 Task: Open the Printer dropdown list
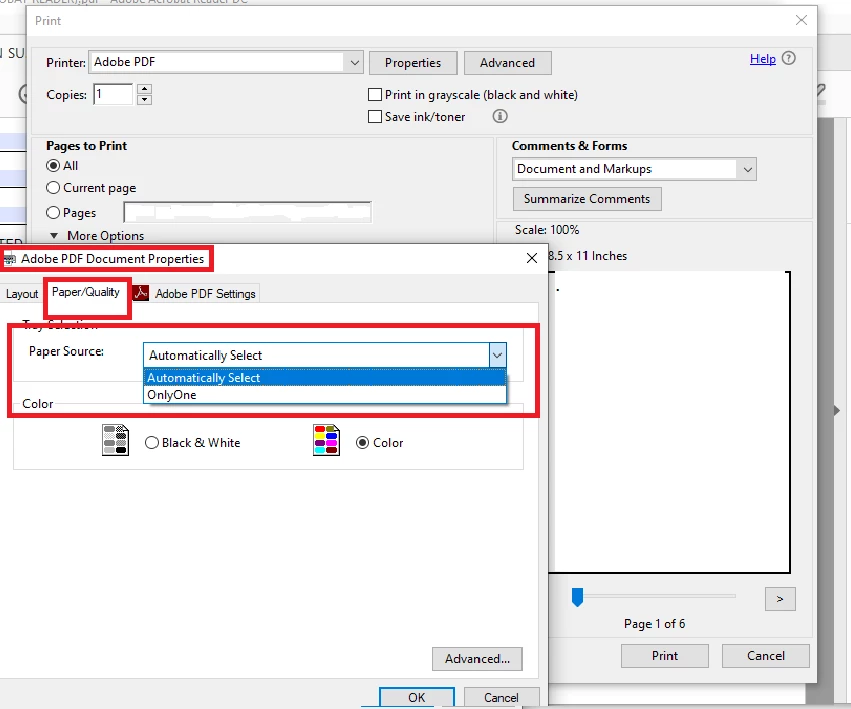point(354,62)
